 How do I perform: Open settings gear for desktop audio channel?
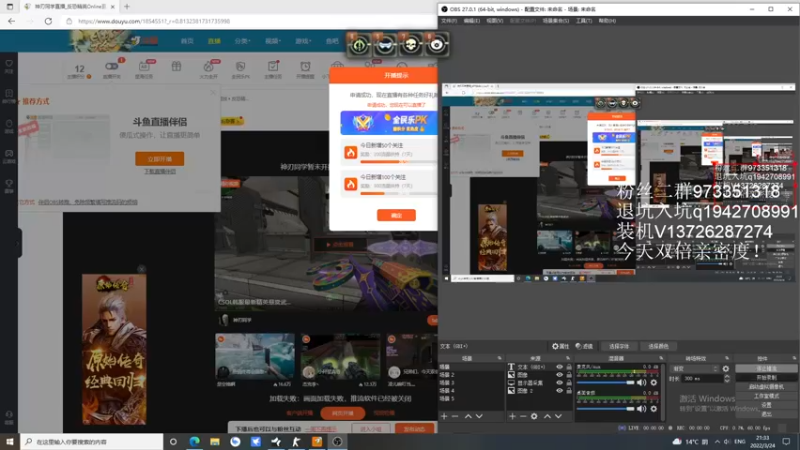tap(654, 408)
